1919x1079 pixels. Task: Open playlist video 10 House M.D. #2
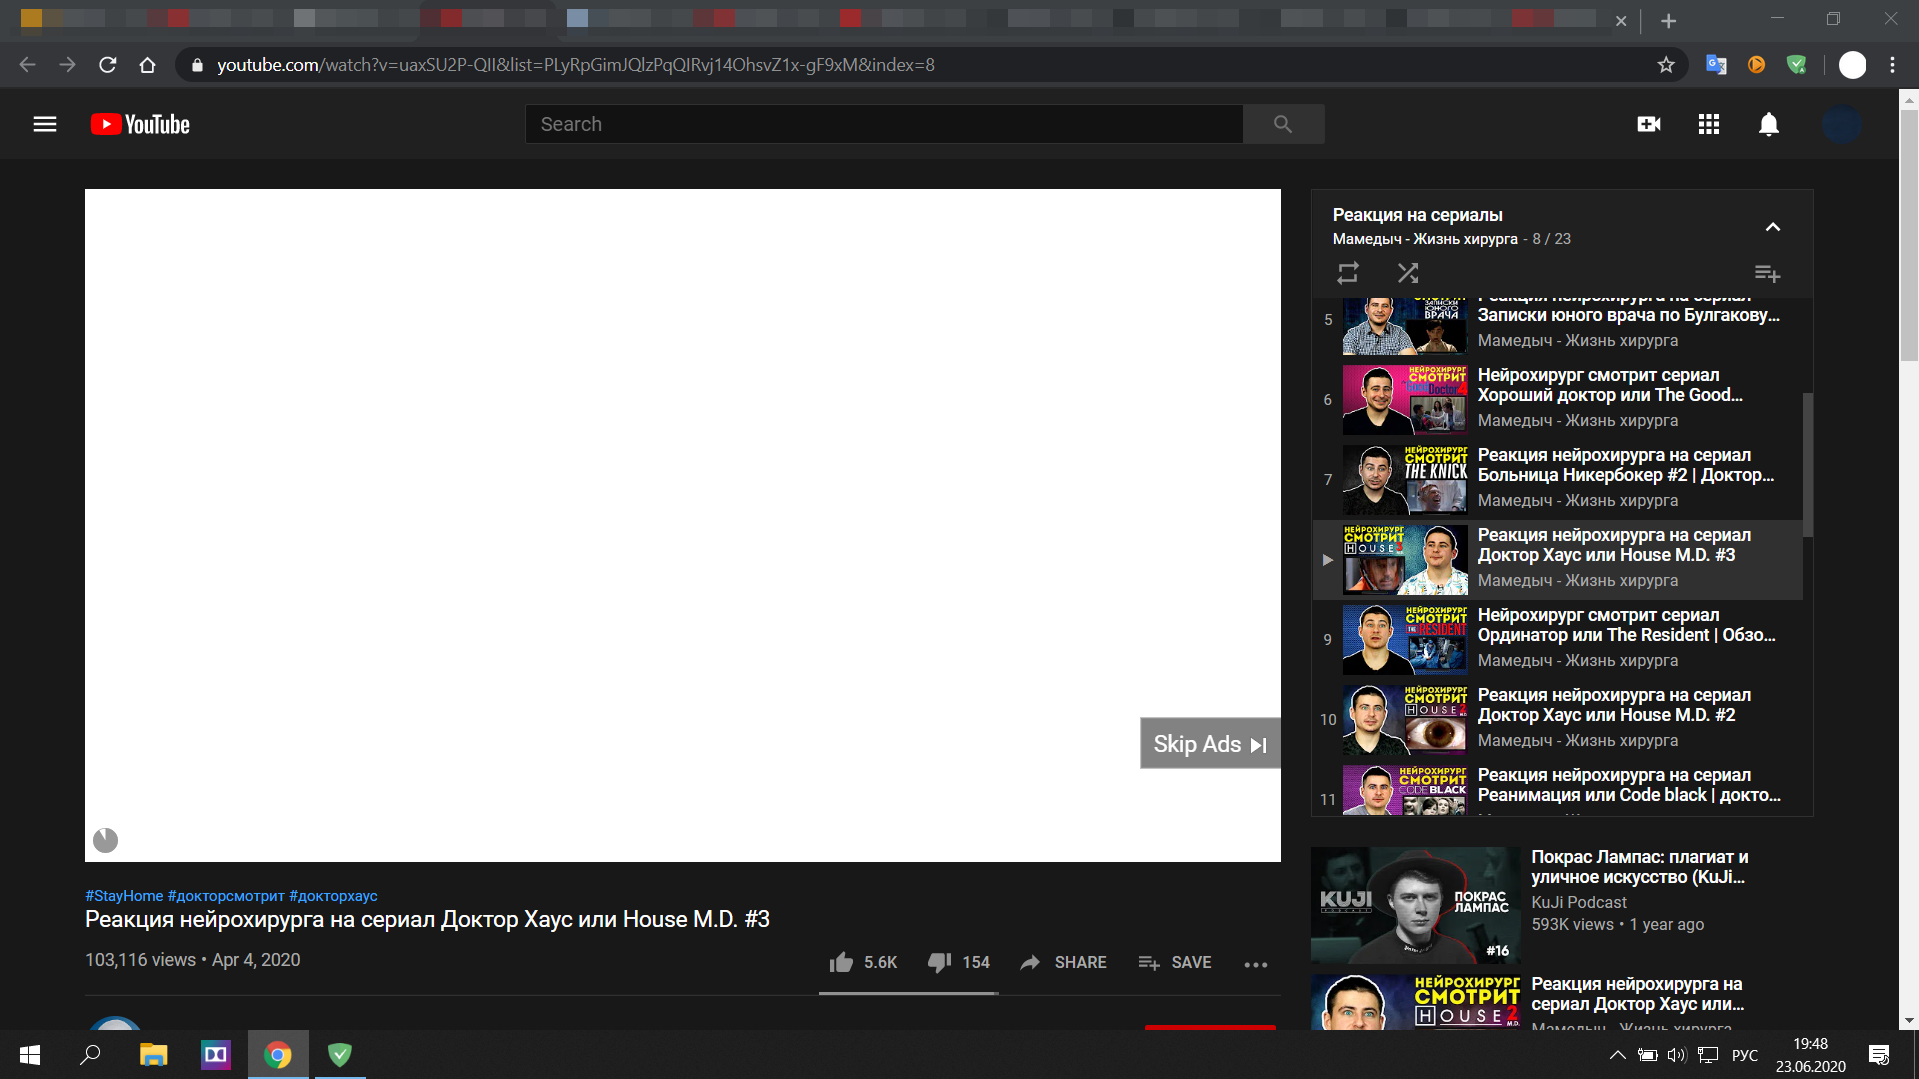[1557, 719]
